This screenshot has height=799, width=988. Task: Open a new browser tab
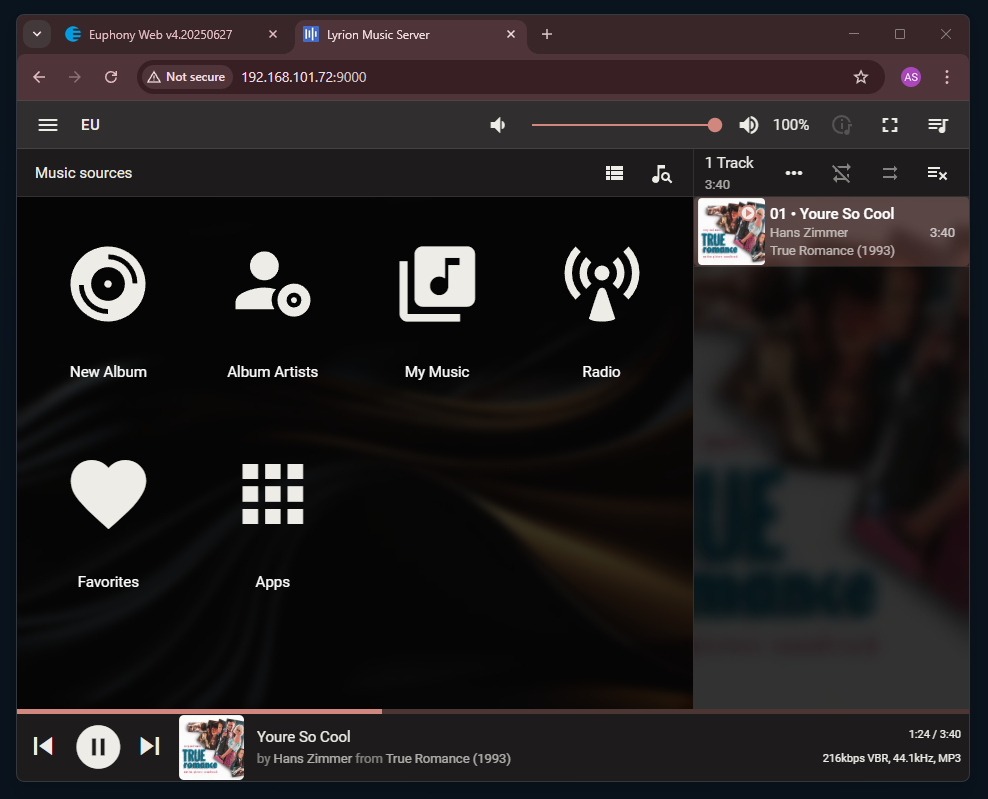point(547,34)
